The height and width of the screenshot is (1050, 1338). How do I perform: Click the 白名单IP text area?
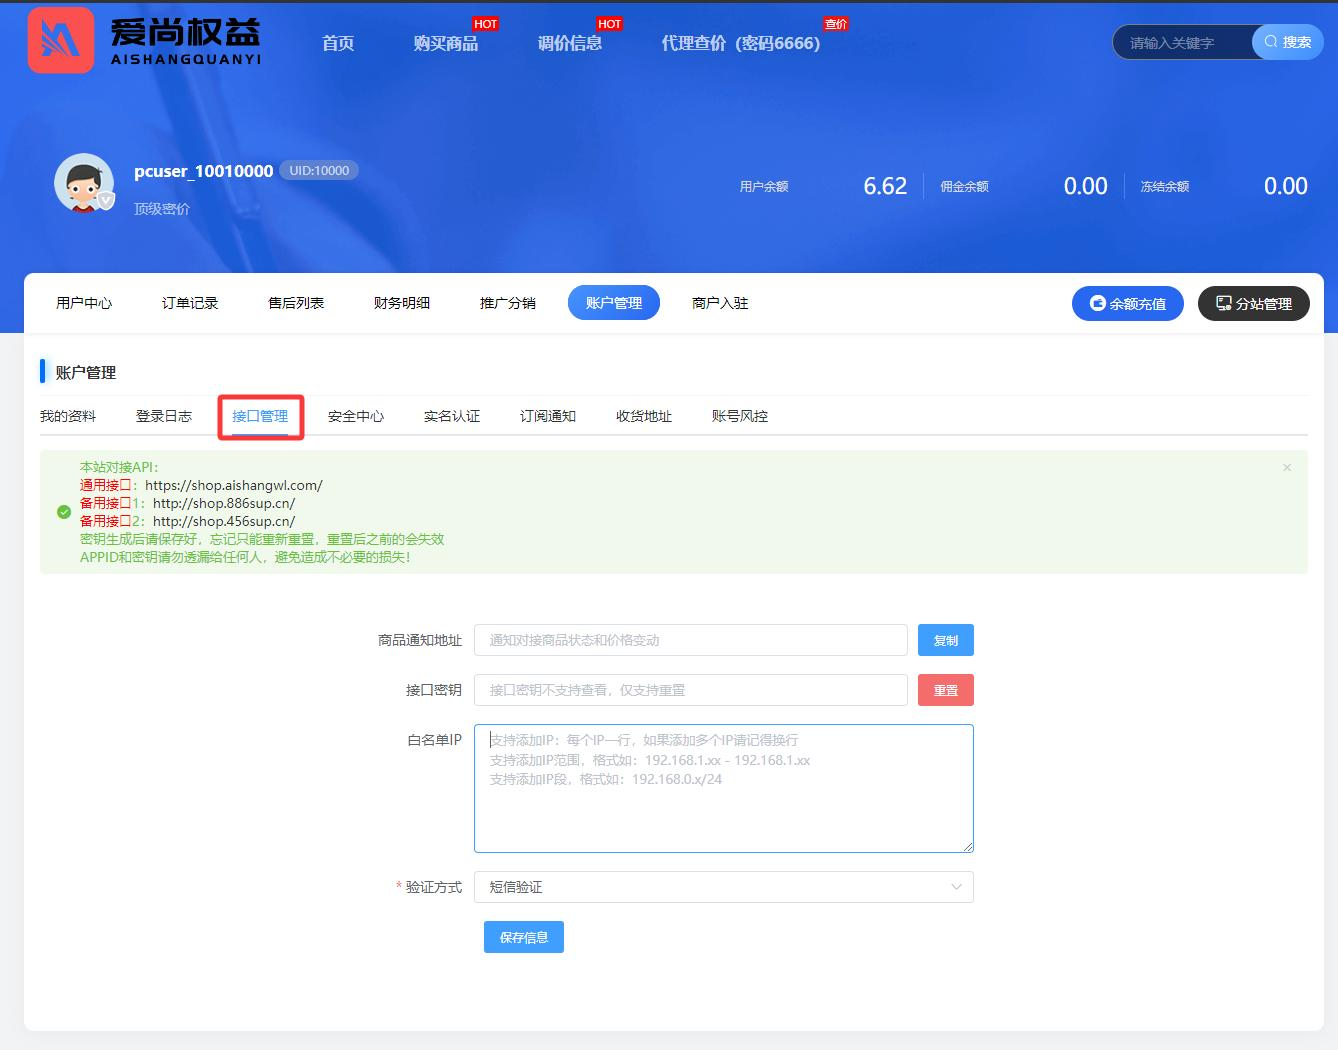[x=723, y=788]
